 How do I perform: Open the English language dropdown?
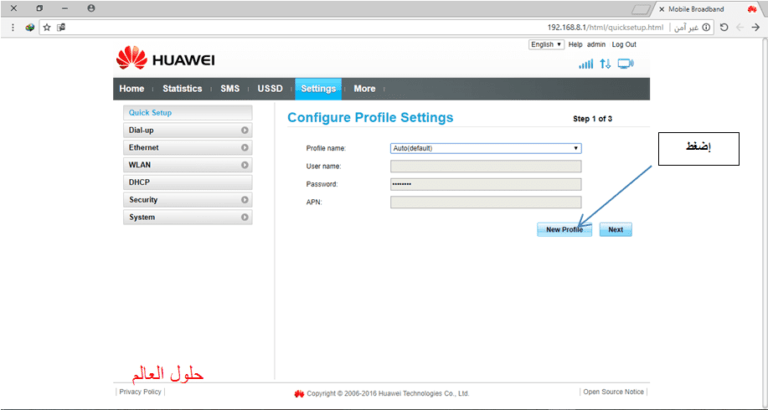545,44
